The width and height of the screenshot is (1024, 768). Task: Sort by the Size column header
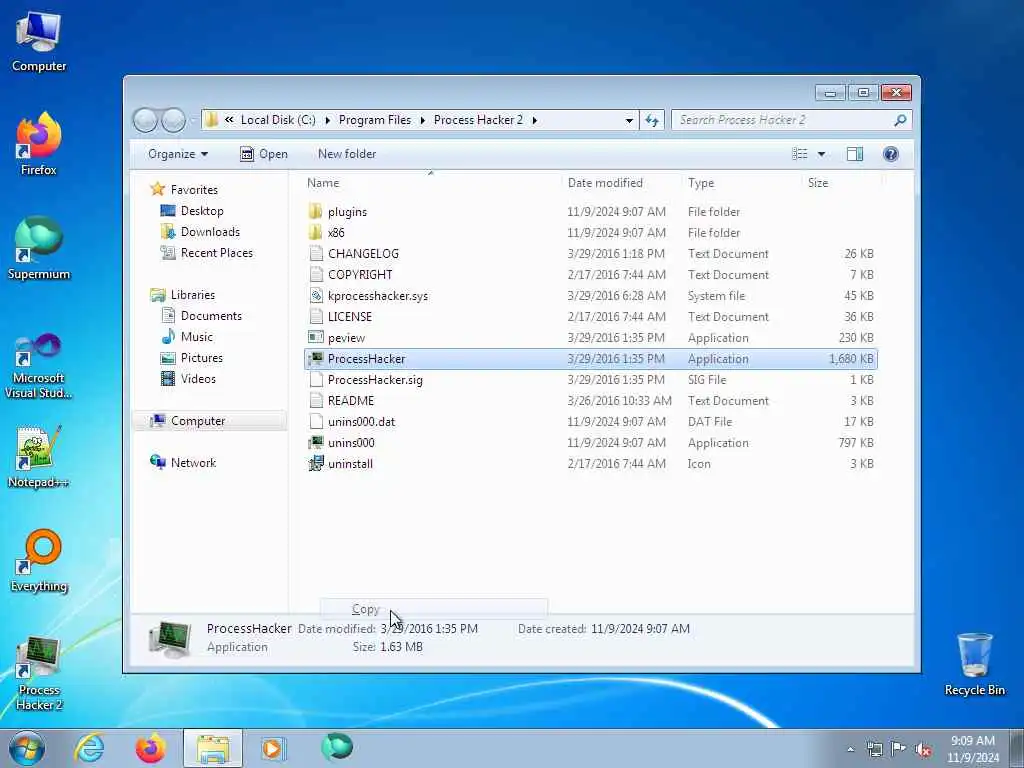pos(841,183)
